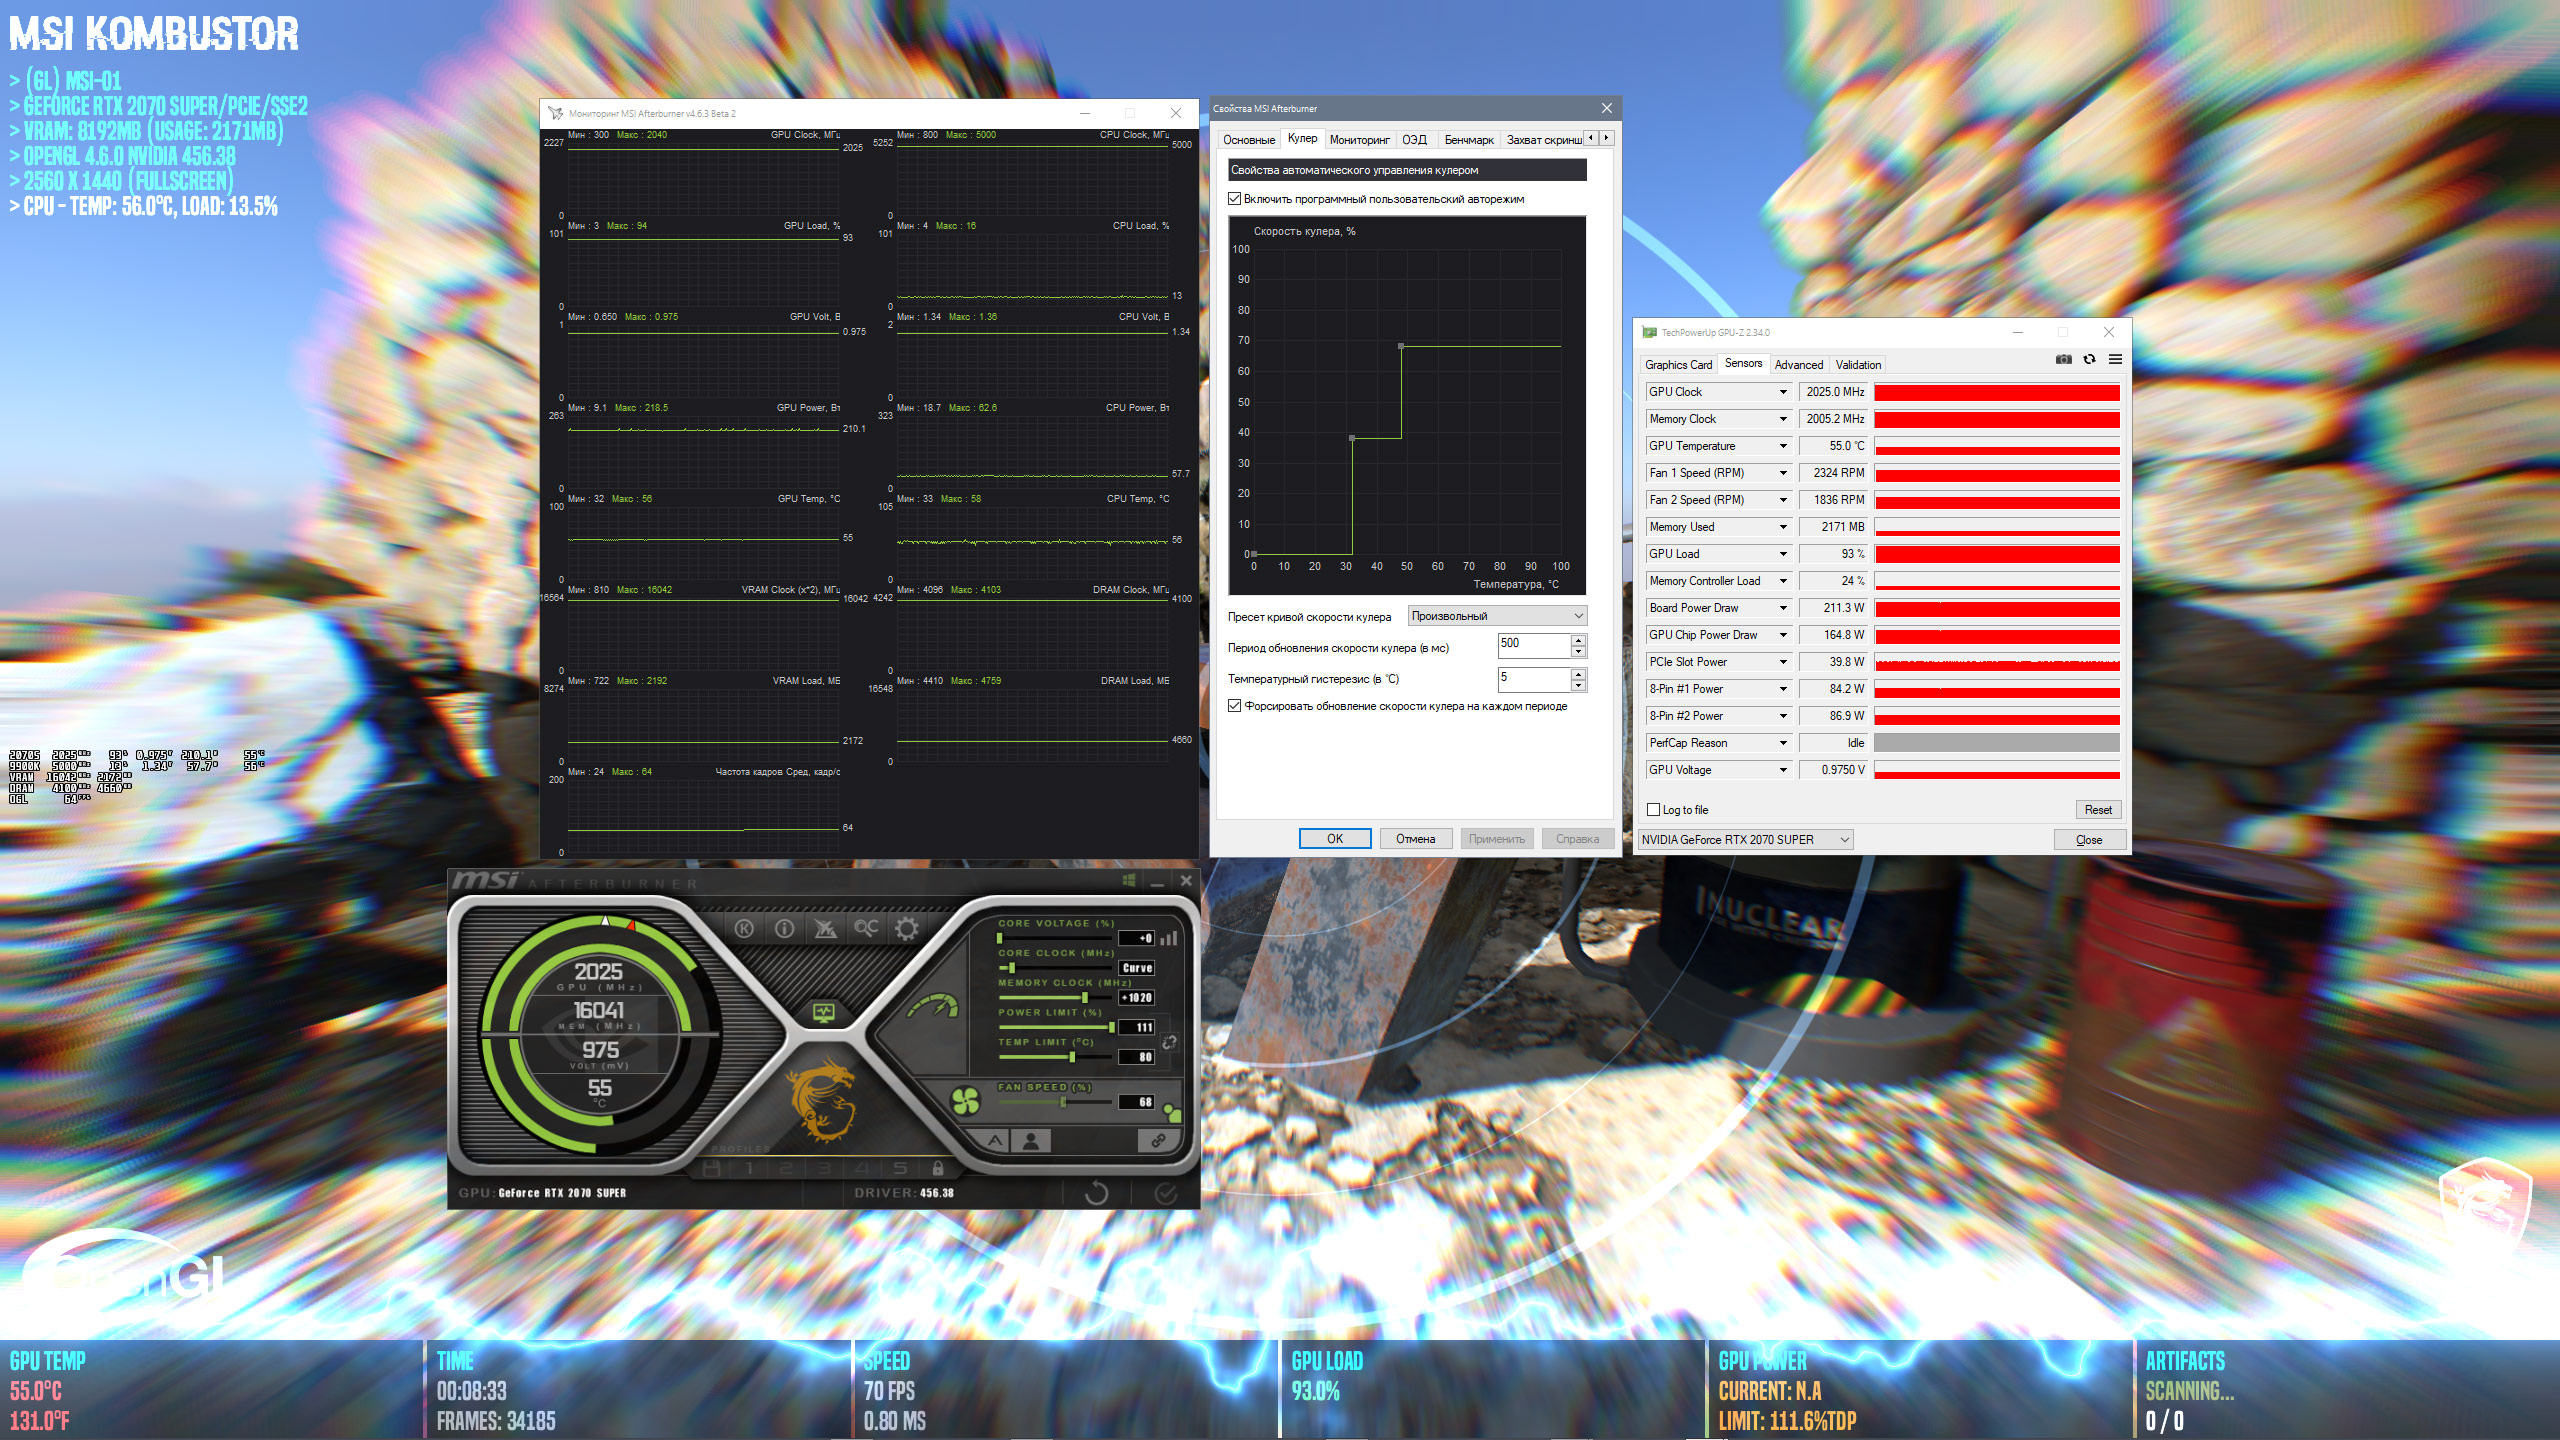
Task: Switch to the Мониторинг tab
Action: tap(1359, 140)
